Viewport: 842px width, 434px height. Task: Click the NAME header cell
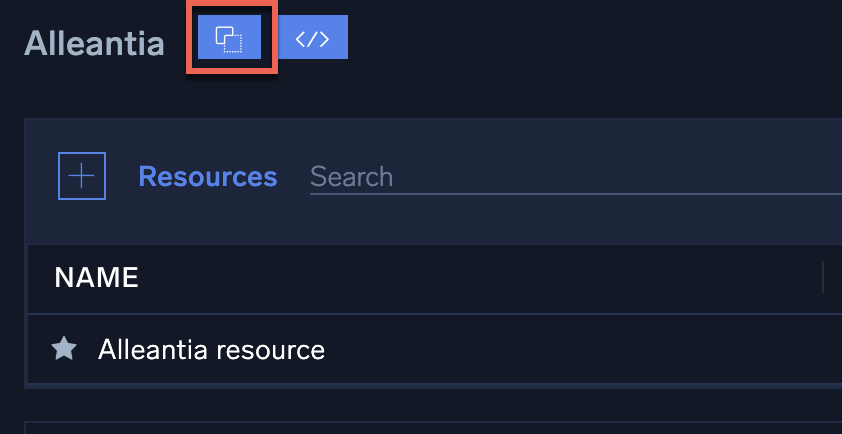(x=96, y=277)
